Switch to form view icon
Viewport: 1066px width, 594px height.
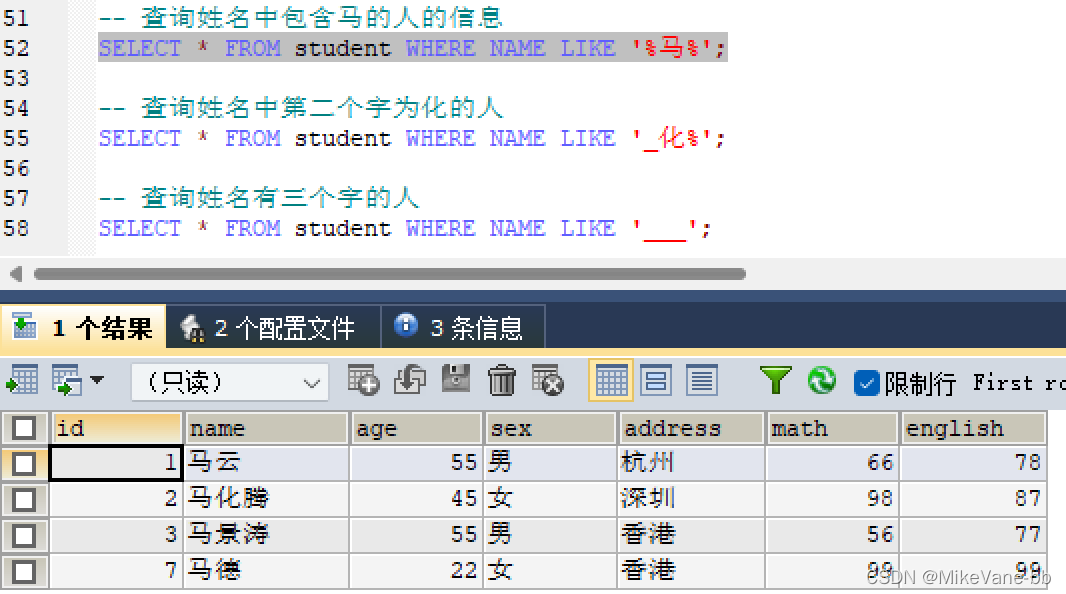[656, 381]
